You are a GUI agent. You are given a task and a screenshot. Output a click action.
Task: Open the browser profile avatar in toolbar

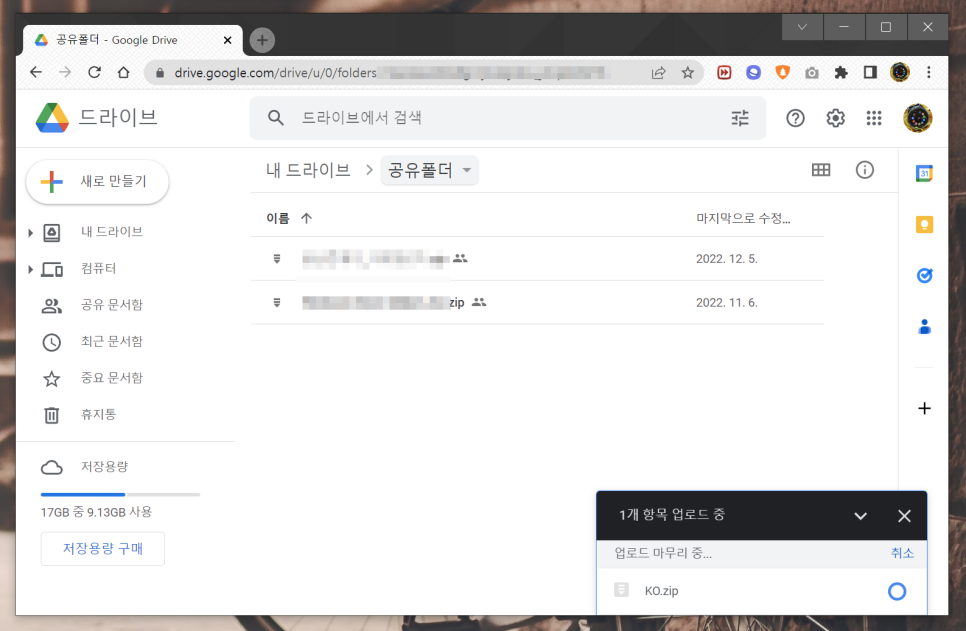pyautogui.click(x=899, y=73)
